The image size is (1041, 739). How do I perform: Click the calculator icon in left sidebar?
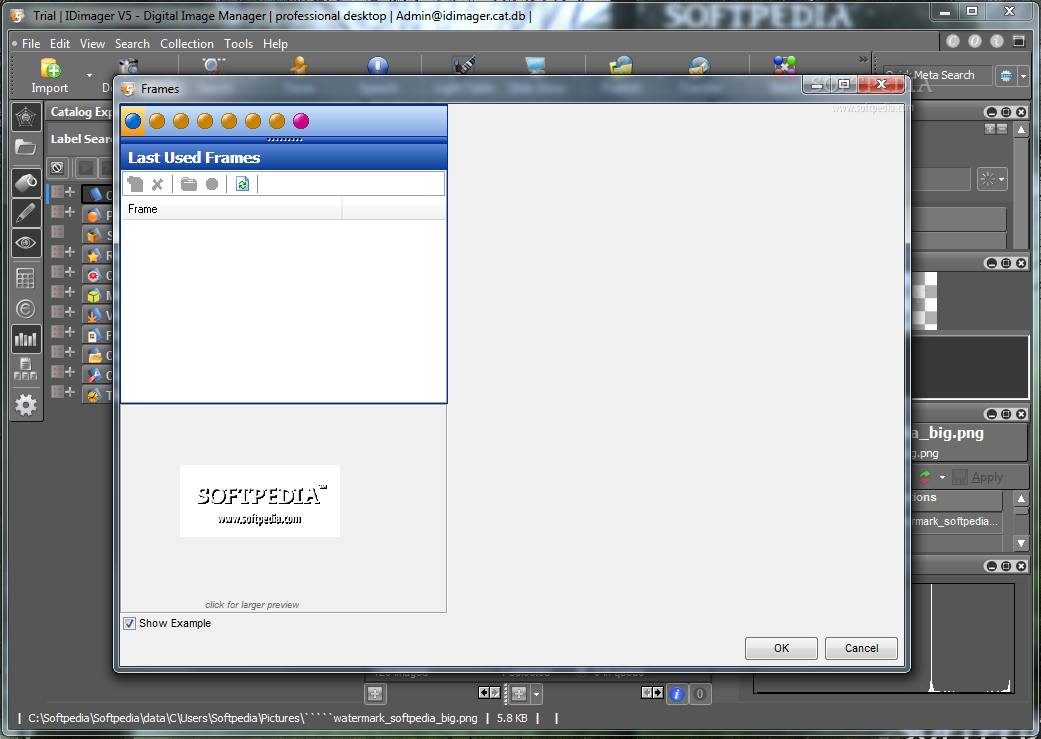[26, 279]
